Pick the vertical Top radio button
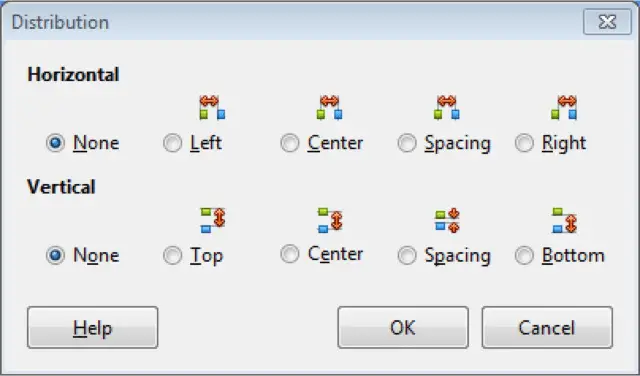 pyautogui.click(x=172, y=256)
